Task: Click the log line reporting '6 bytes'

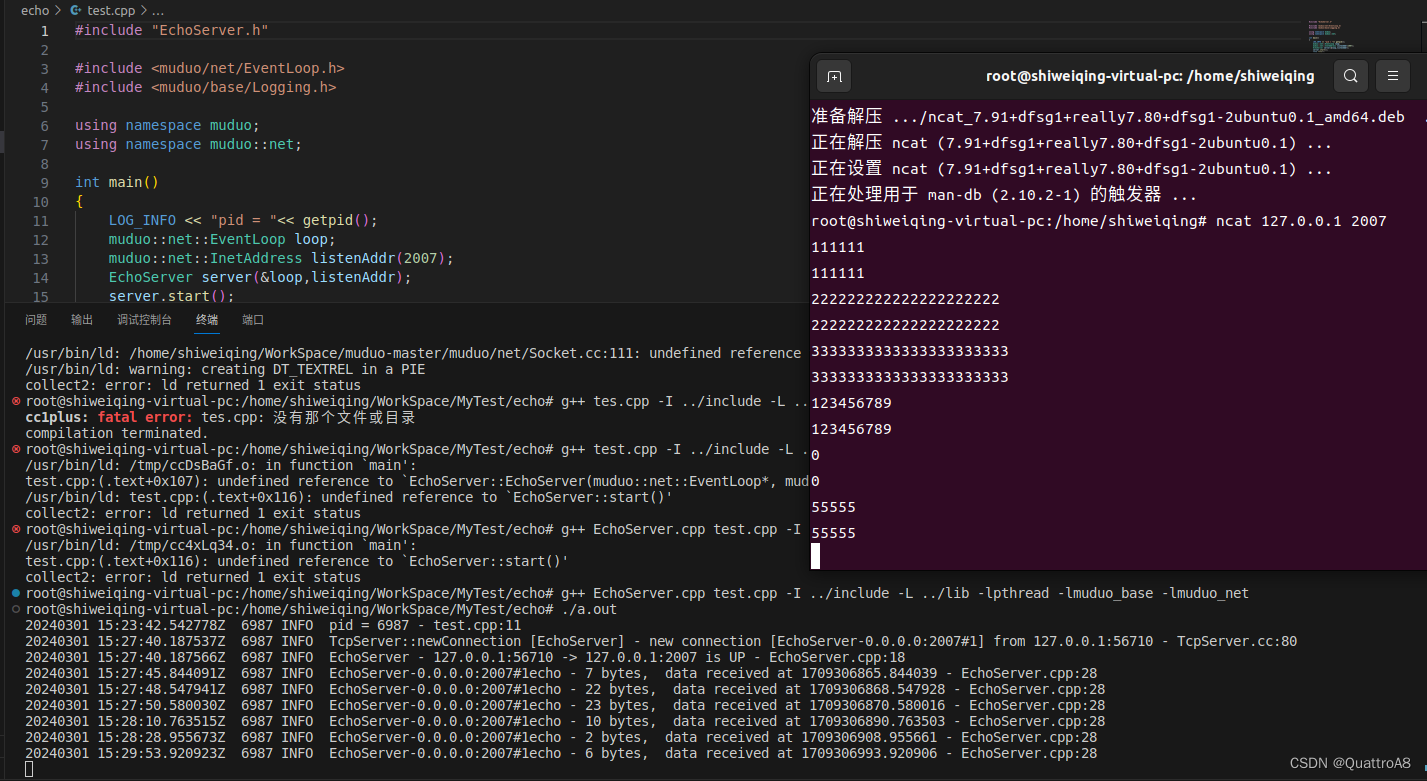Action: coord(561,753)
